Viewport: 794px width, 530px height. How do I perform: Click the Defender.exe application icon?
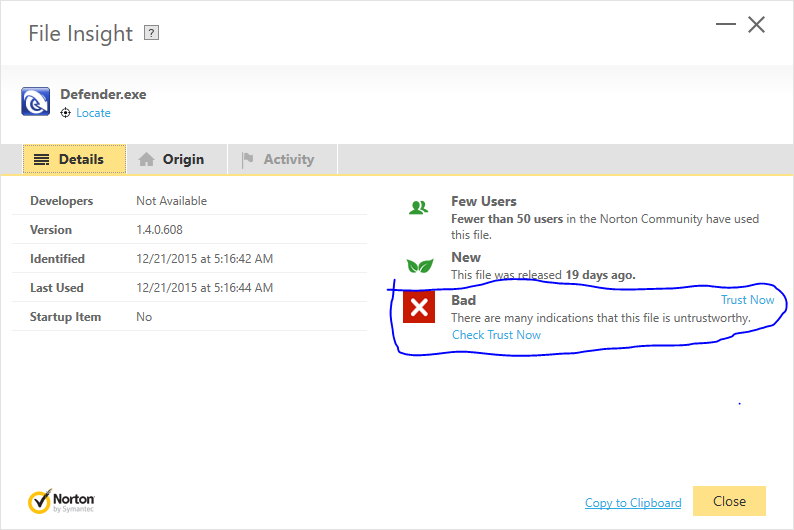[x=36, y=102]
